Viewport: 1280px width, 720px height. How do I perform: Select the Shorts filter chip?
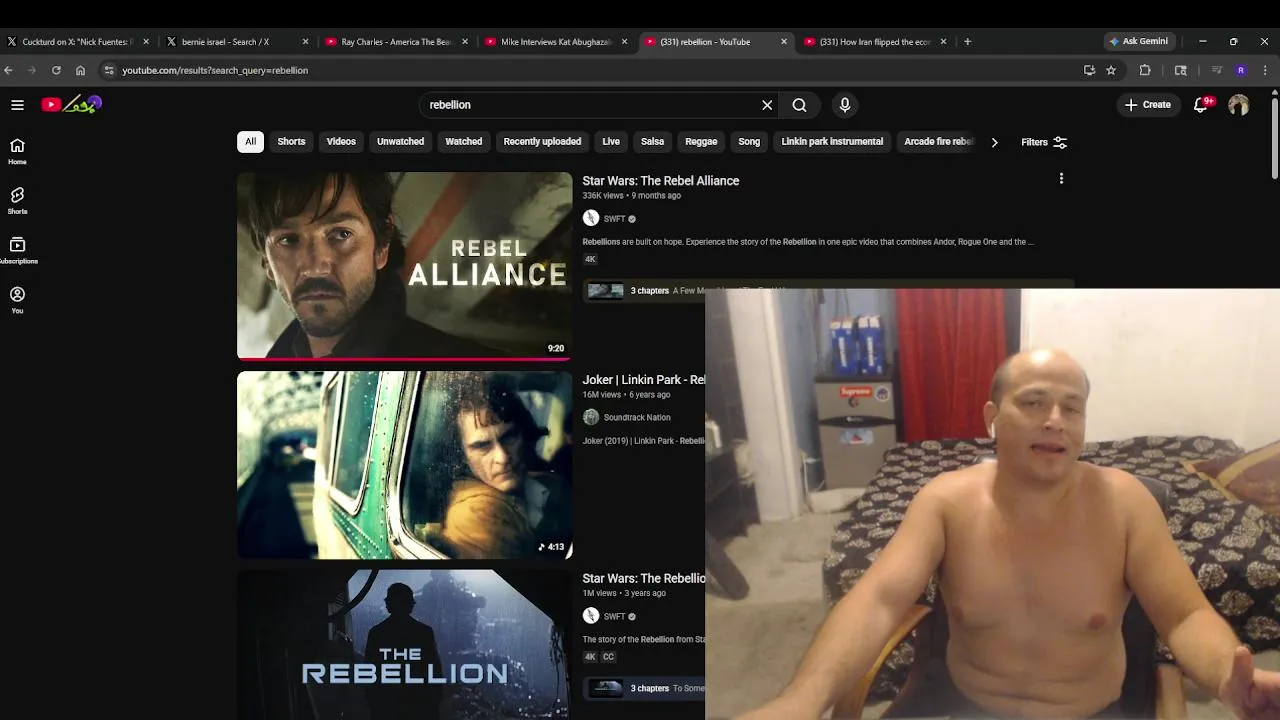291,142
